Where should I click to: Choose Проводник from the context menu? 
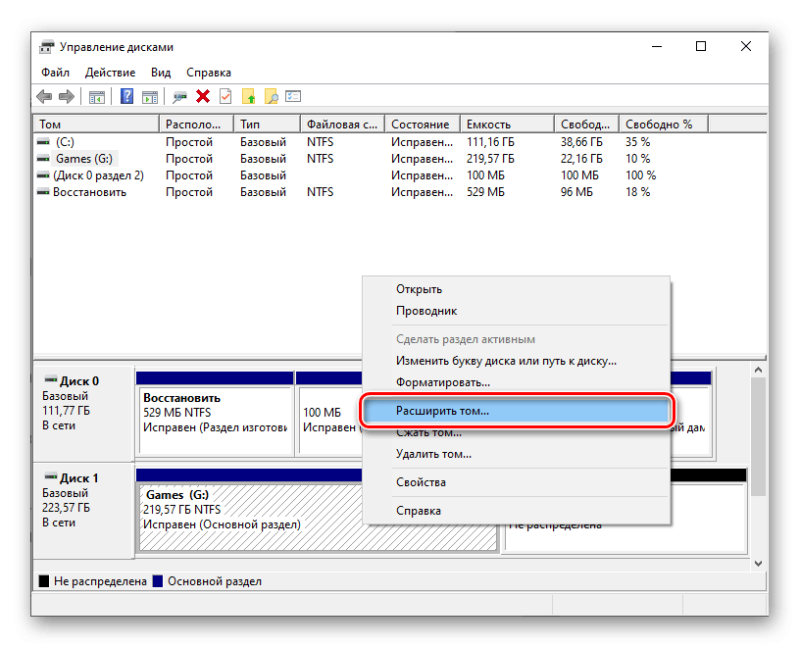[516, 311]
